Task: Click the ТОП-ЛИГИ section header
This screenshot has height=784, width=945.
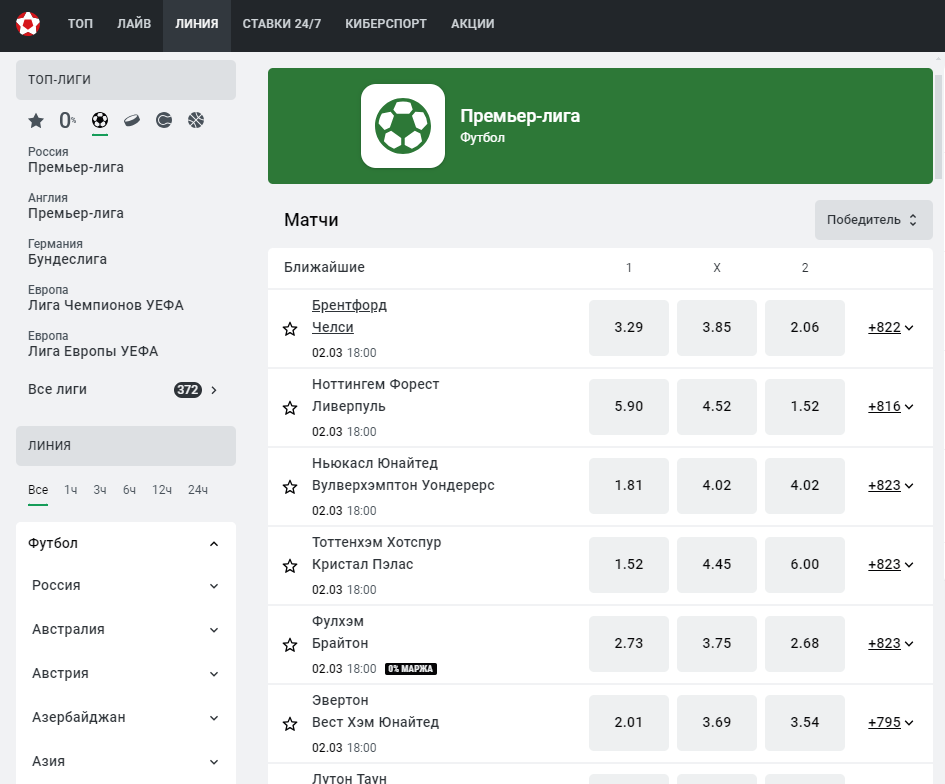Action: (125, 80)
